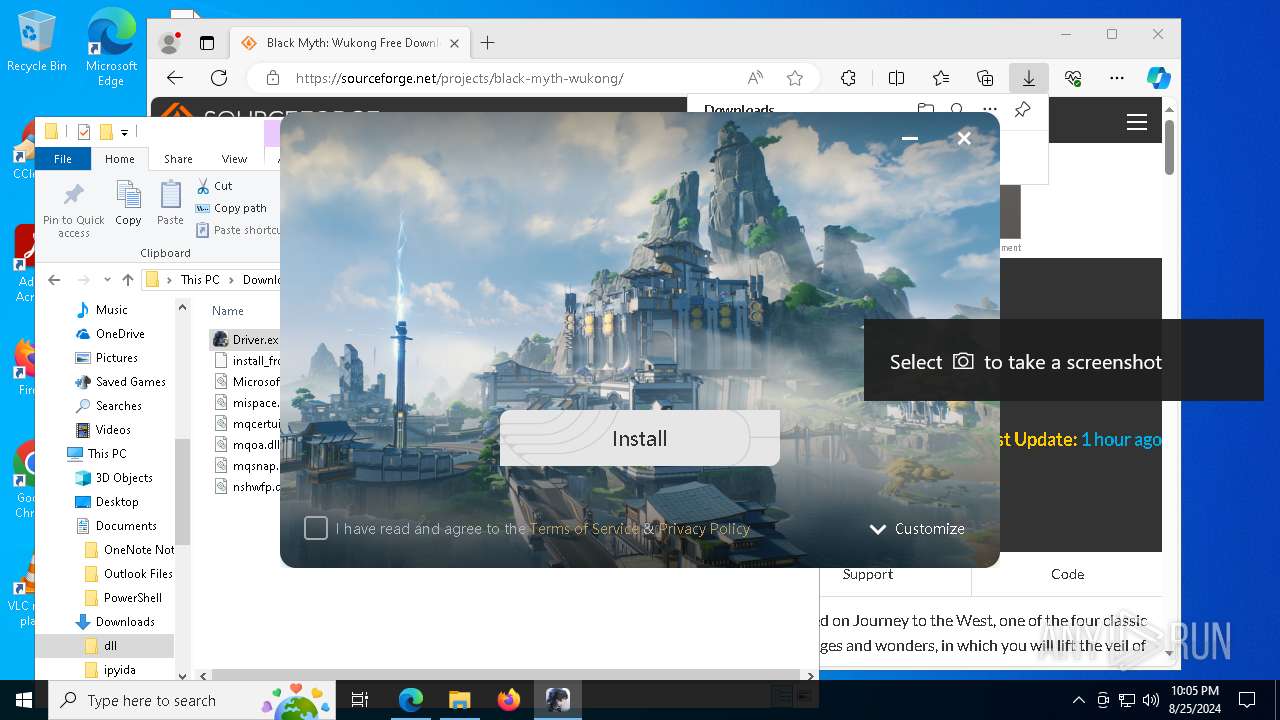Switch to the Share ribbon tab
Viewport: 1280px width, 720px height.
point(178,159)
